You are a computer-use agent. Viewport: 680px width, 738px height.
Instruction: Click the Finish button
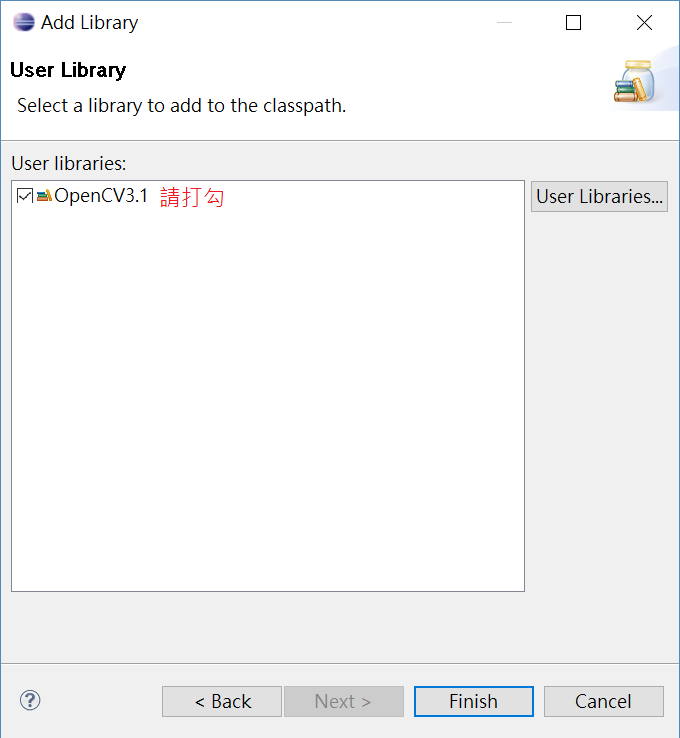[473, 701]
